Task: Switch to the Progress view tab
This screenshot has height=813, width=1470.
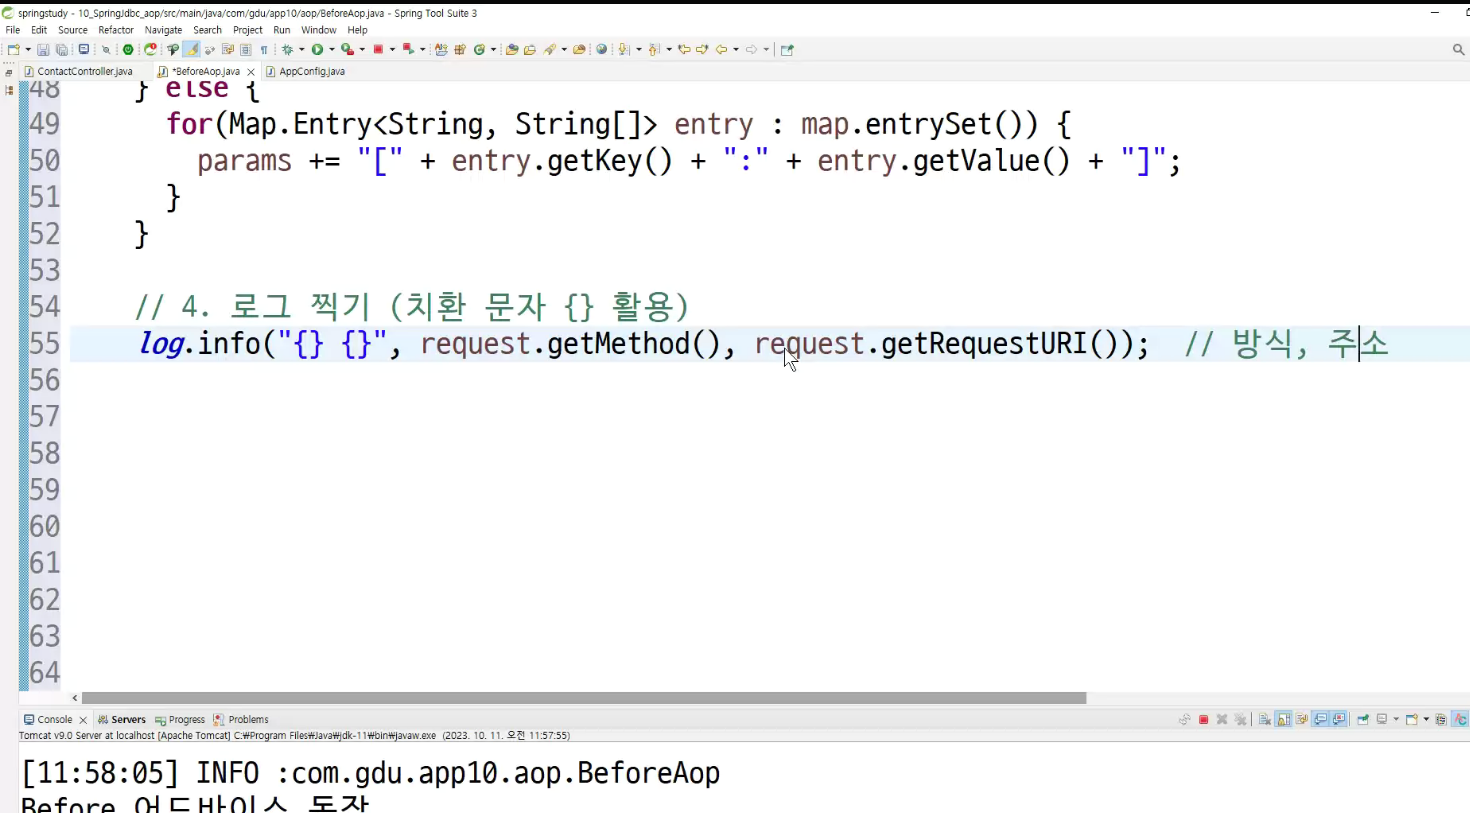Action: (180, 720)
